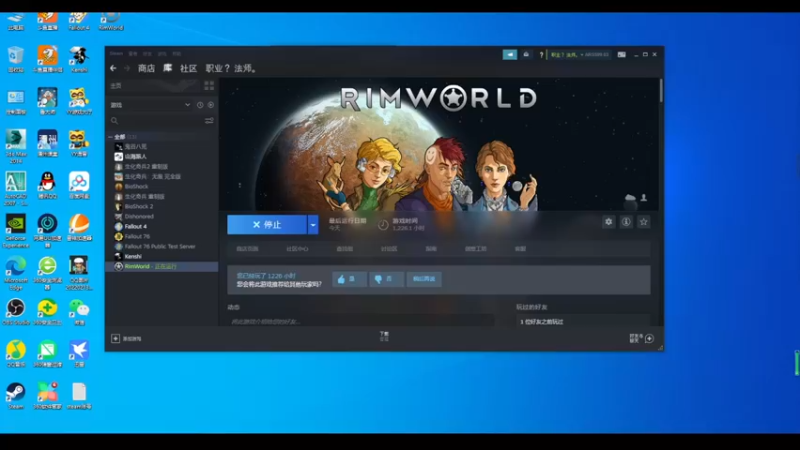Open launch options arrow beside Stop
800x450 pixels.
coord(313,224)
